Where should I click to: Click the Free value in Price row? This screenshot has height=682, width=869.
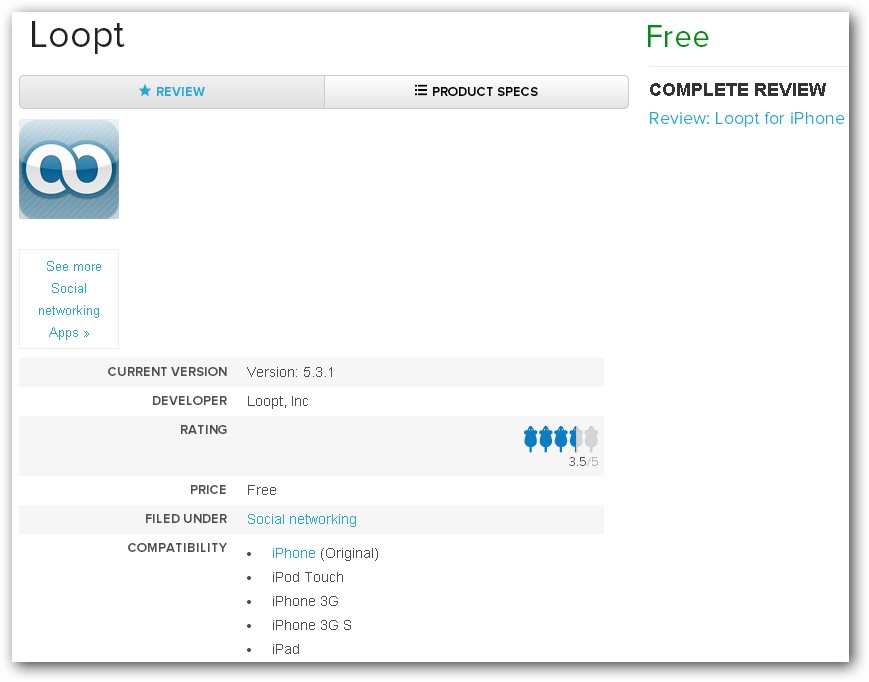pyautogui.click(x=262, y=490)
